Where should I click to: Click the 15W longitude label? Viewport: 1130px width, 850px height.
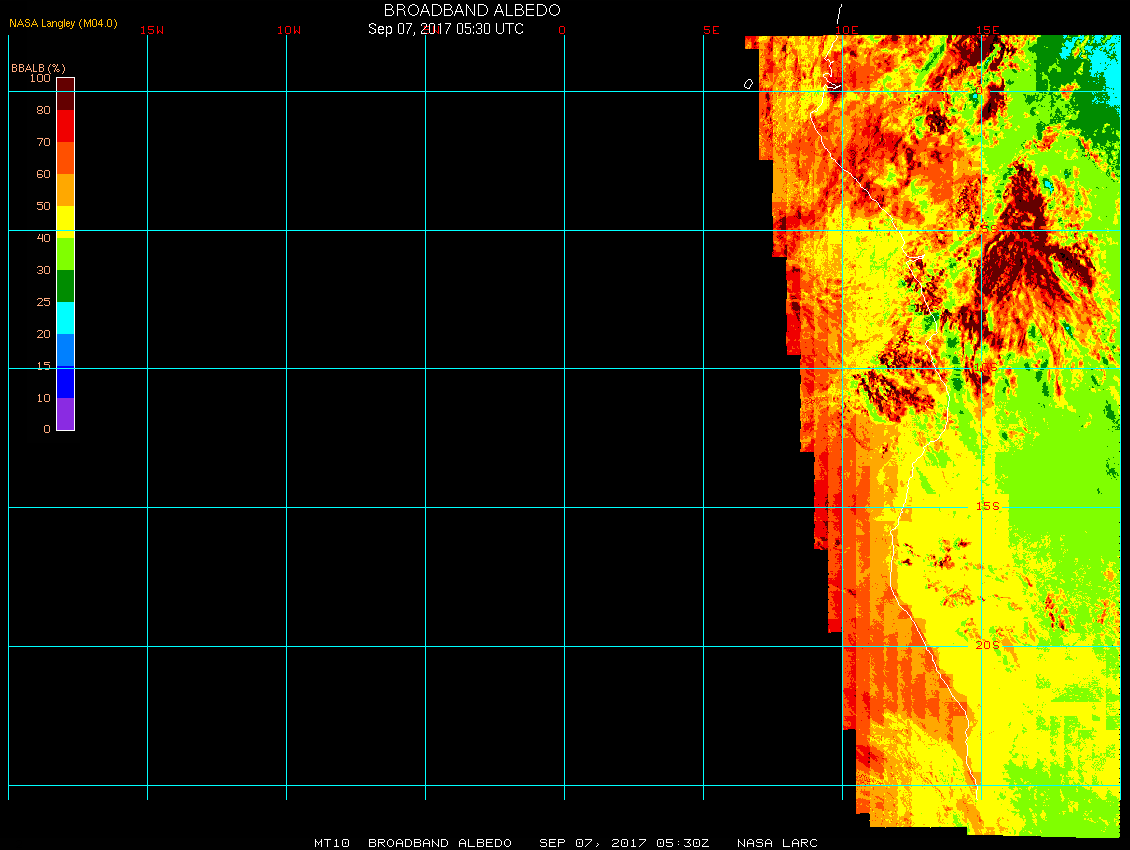pos(152,30)
